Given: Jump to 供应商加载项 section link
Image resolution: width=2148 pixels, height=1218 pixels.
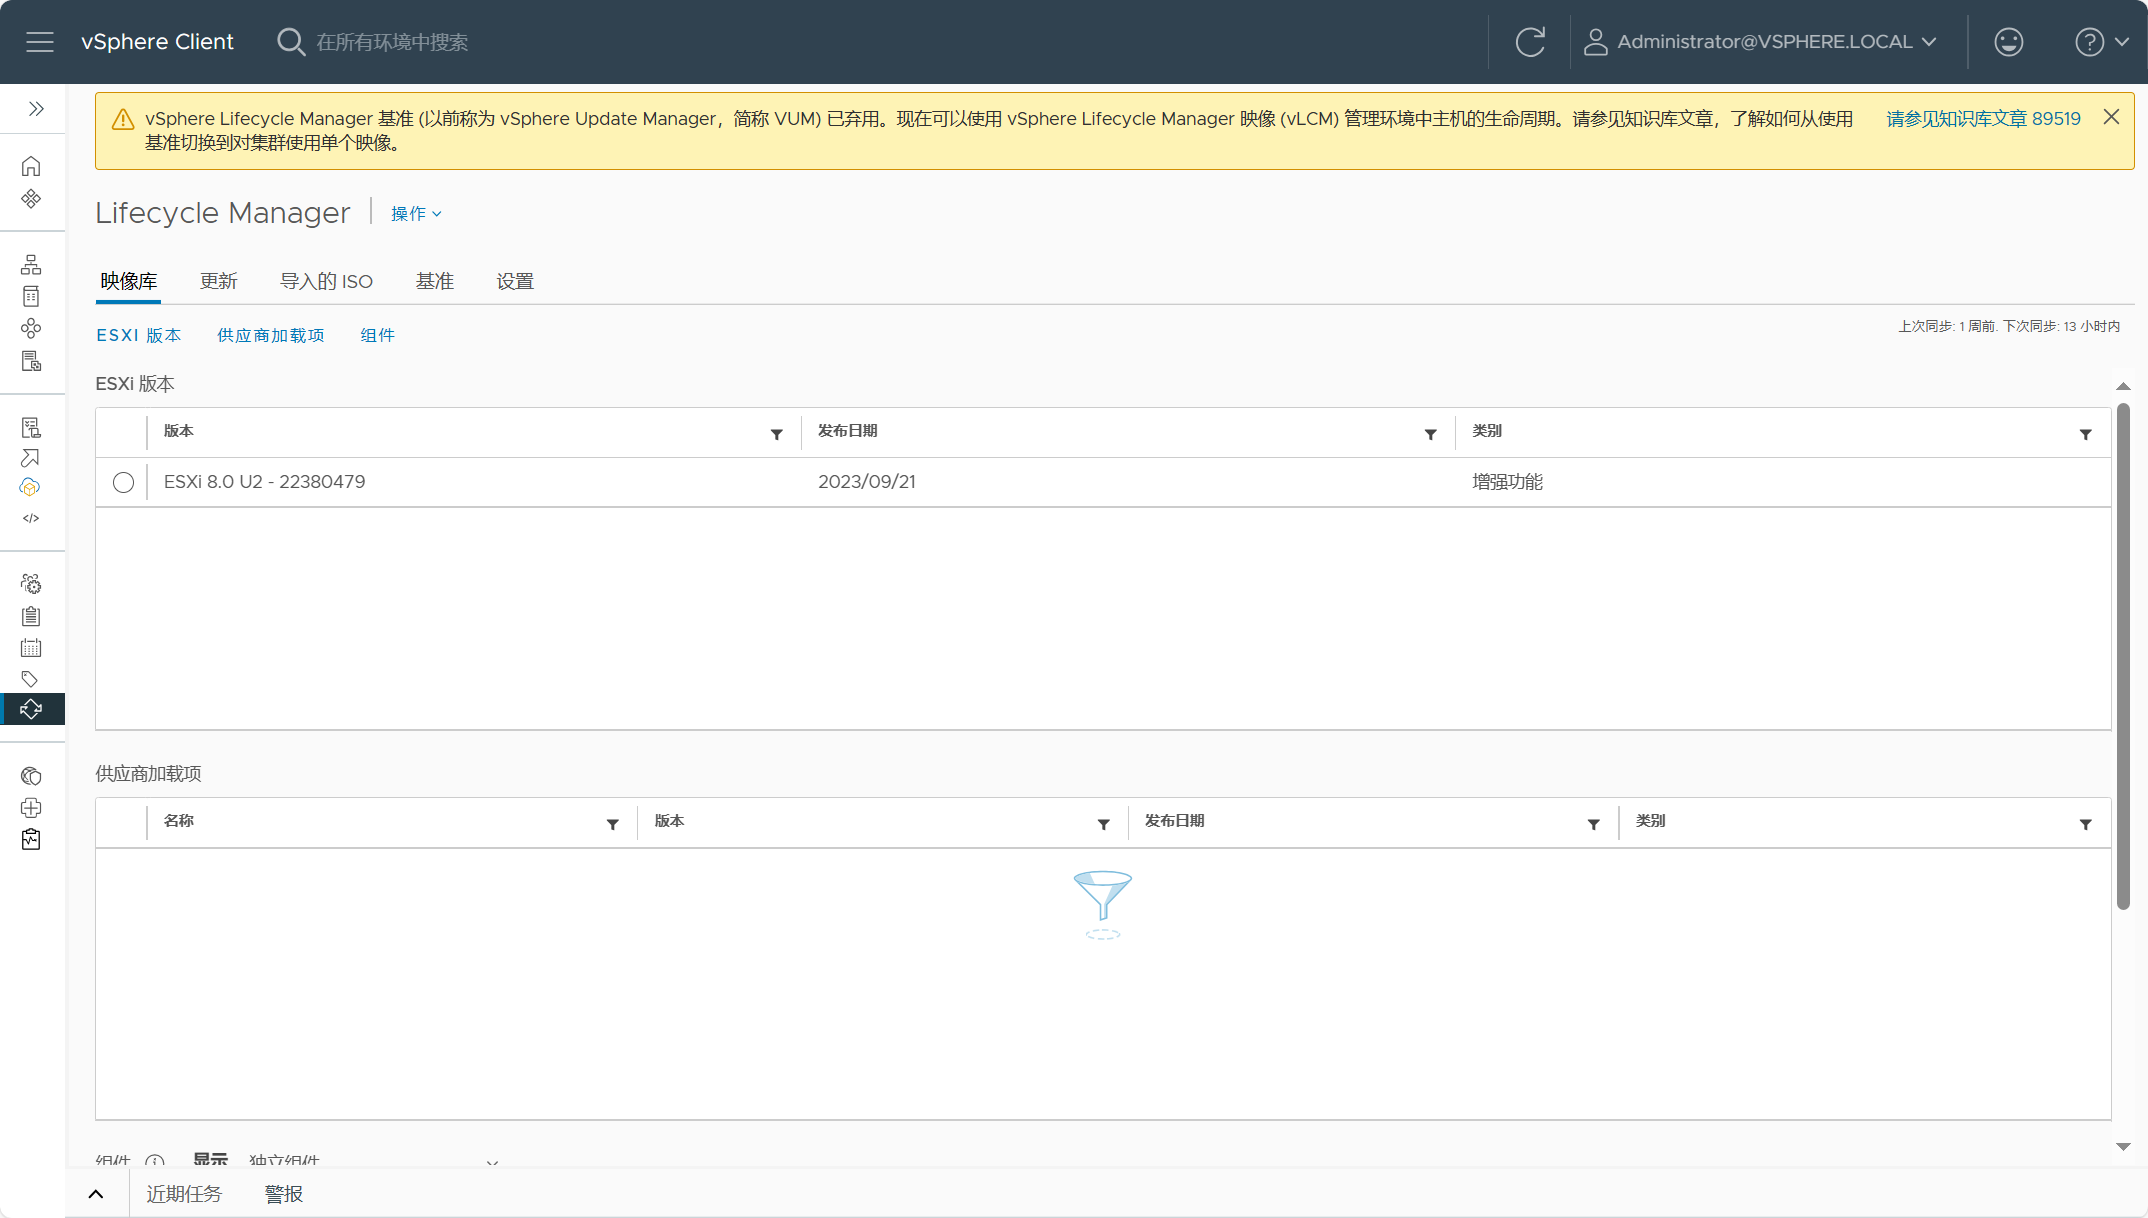Looking at the screenshot, I should tap(271, 336).
